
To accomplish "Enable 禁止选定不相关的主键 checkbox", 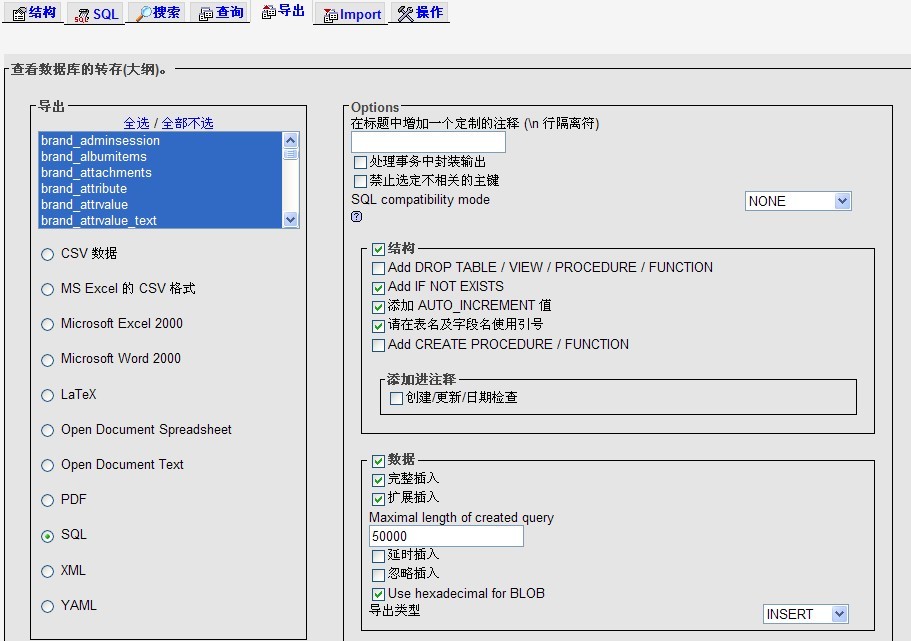I will tap(360, 181).
